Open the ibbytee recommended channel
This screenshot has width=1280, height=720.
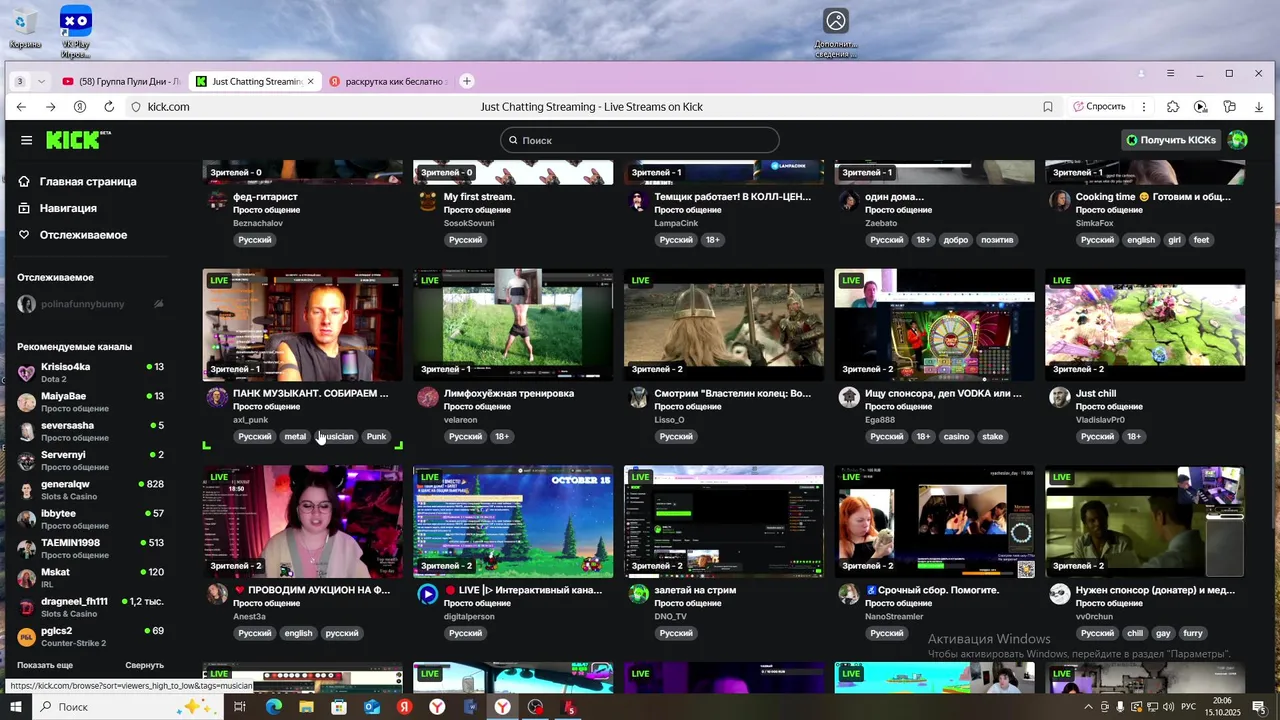pyautogui.click(x=91, y=520)
